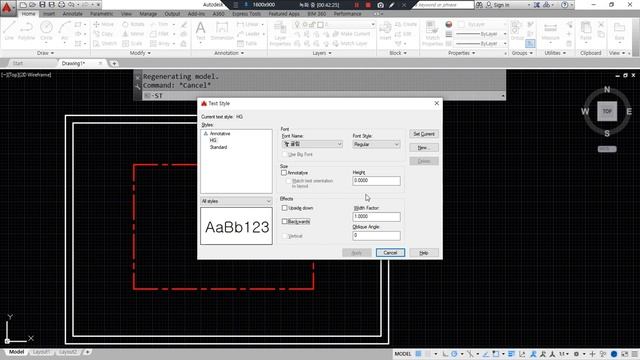This screenshot has height=360, width=640.
Task: Open the Font Style dropdown showing Regular
Action: pos(376,144)
